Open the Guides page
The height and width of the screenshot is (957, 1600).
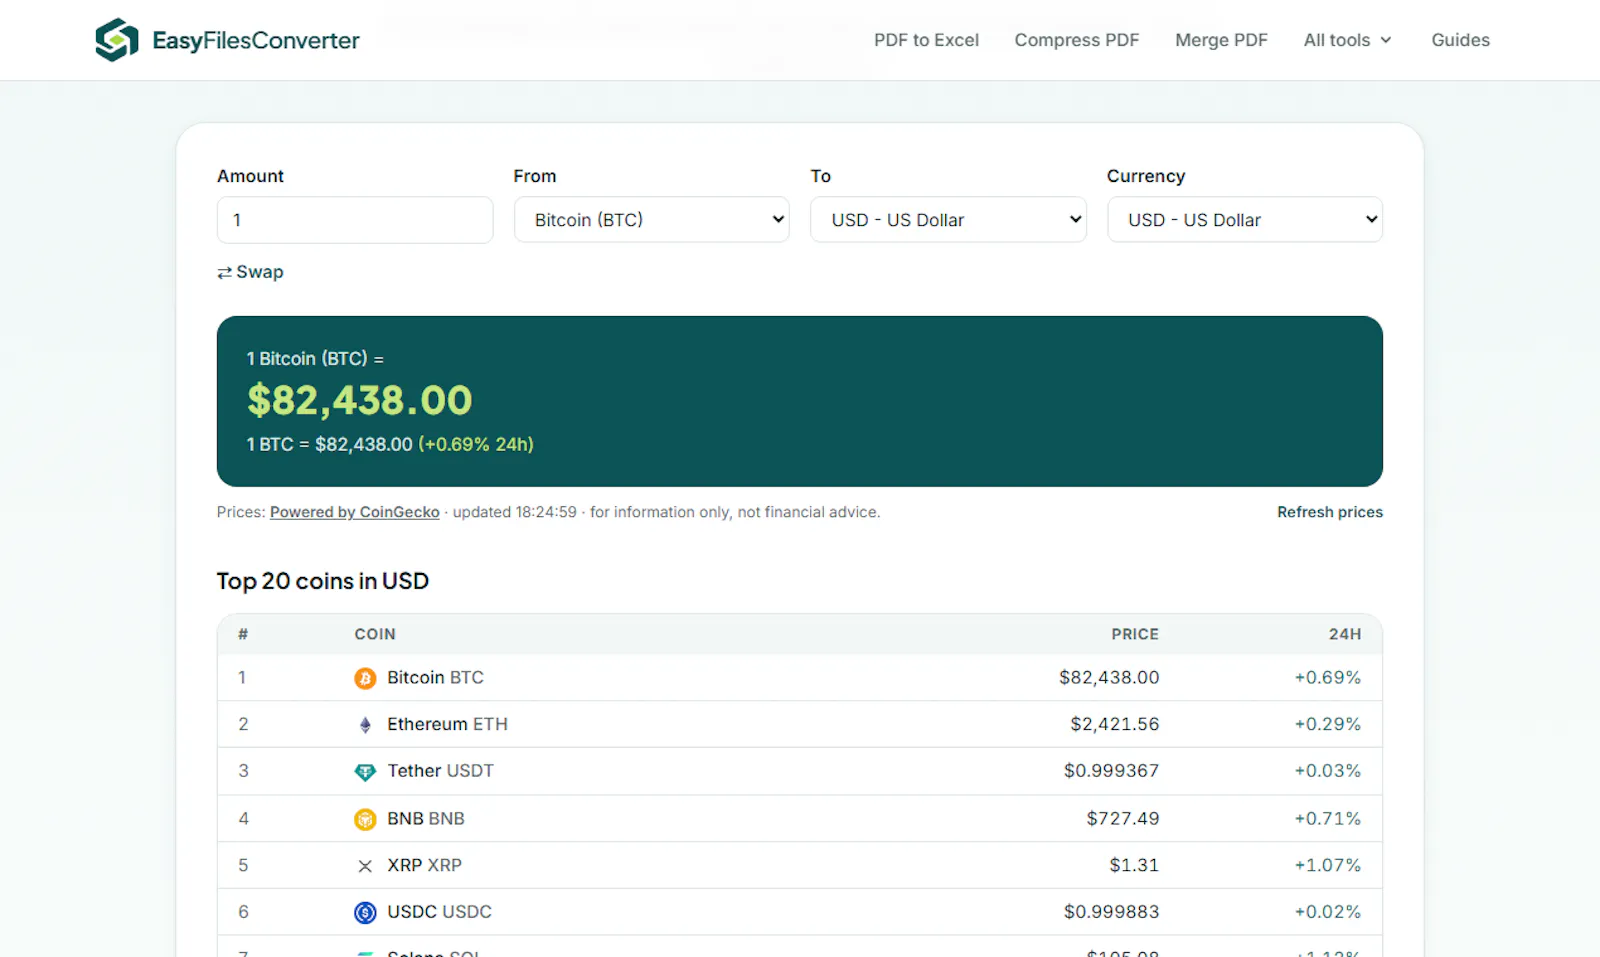[x=1460, y=40]
